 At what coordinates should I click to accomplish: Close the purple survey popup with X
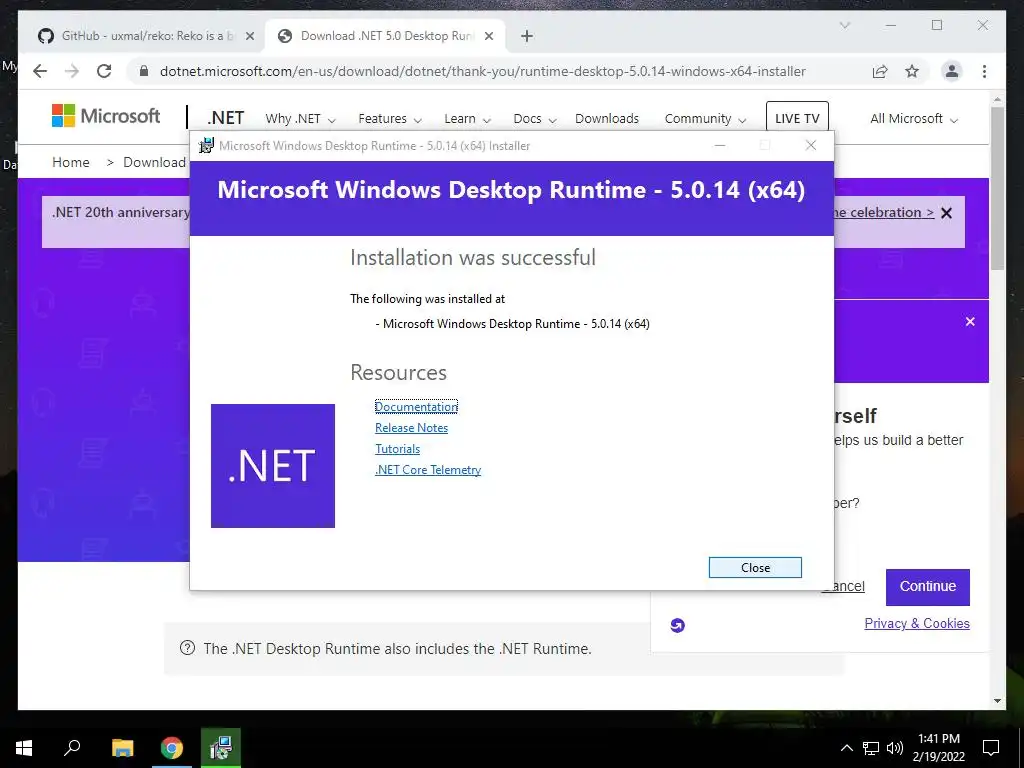[x=970, y=321]
